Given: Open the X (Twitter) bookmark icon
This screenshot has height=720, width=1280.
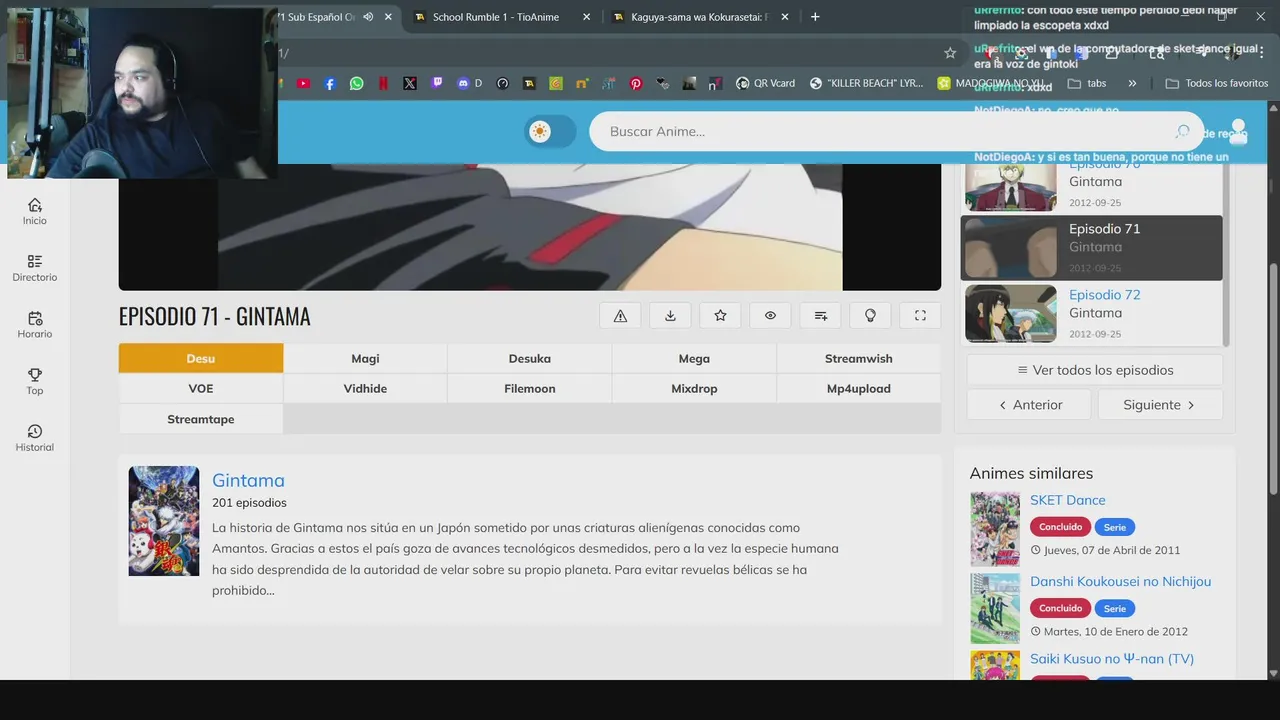Looking at the screenshot, I should [410, 84].
